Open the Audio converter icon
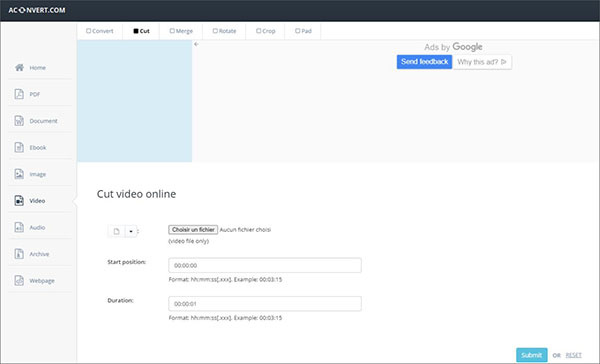The height and width of the screenshot is (364, 600). point(19,227)
